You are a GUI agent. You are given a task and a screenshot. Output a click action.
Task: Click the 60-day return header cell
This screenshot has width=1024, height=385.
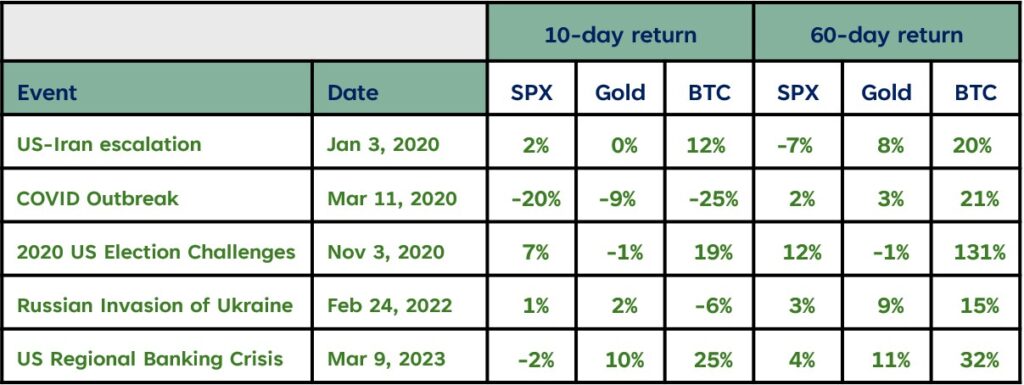886,32
